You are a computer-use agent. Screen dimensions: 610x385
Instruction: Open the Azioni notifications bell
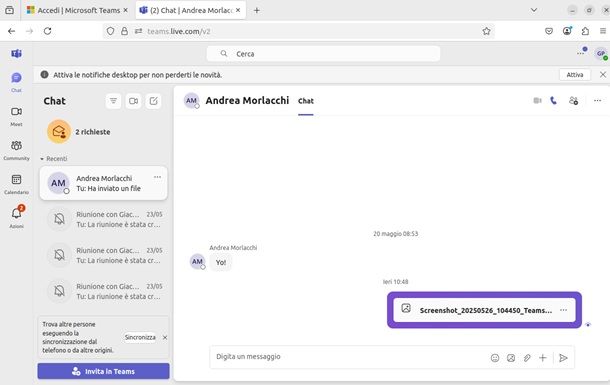point(16,217)
